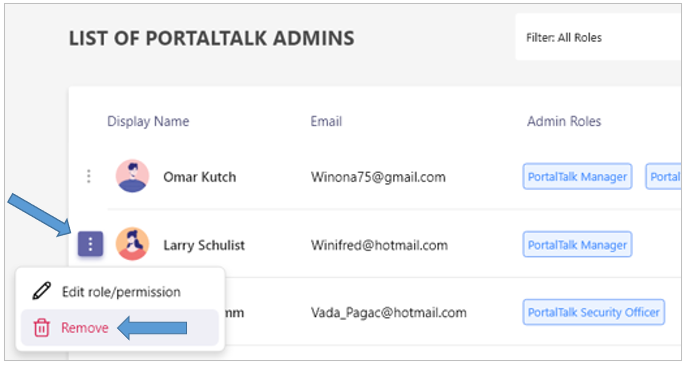Image resolution: width=687 pixels, height=367 pixels.
Task: Click the highlighted three-dot button for Larry Schulist
Action: (90, 243)
